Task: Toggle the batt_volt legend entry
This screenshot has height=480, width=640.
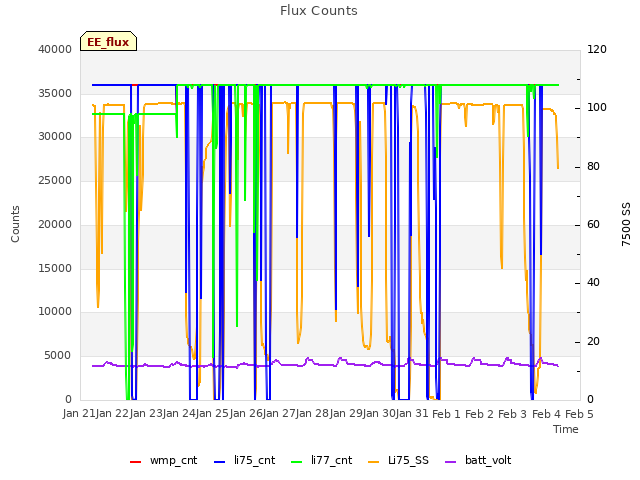Action: click(x=478, y=460)
